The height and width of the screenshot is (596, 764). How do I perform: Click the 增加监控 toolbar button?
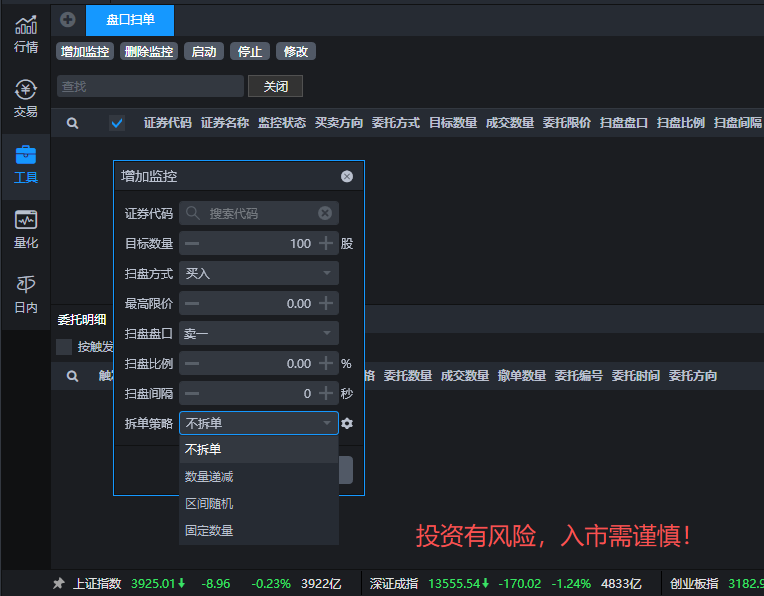(x=85, y=51)
